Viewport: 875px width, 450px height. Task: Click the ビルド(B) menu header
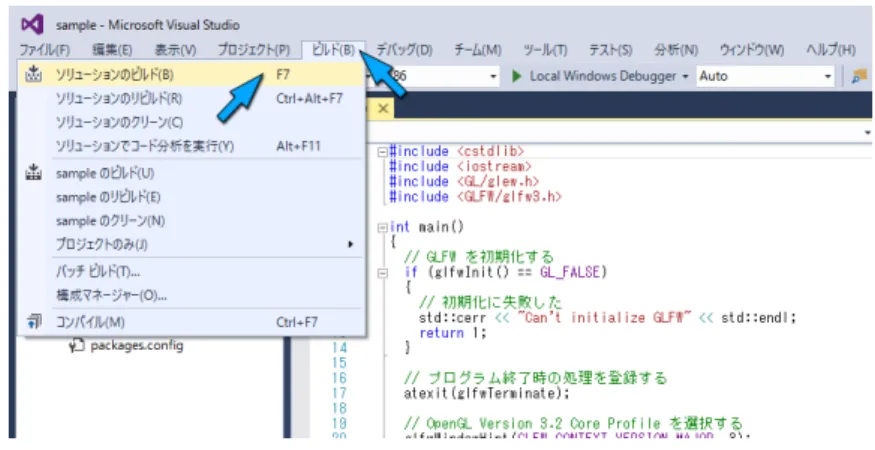333,50
